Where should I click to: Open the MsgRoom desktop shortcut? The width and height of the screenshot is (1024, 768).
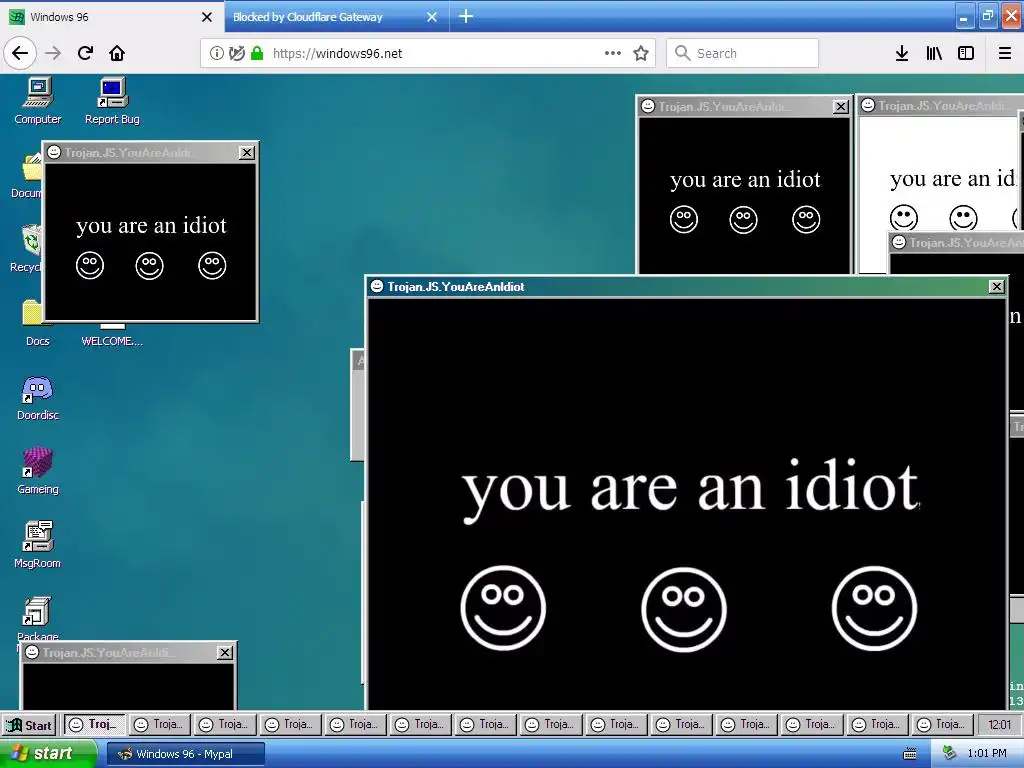(x=38, y=545)
